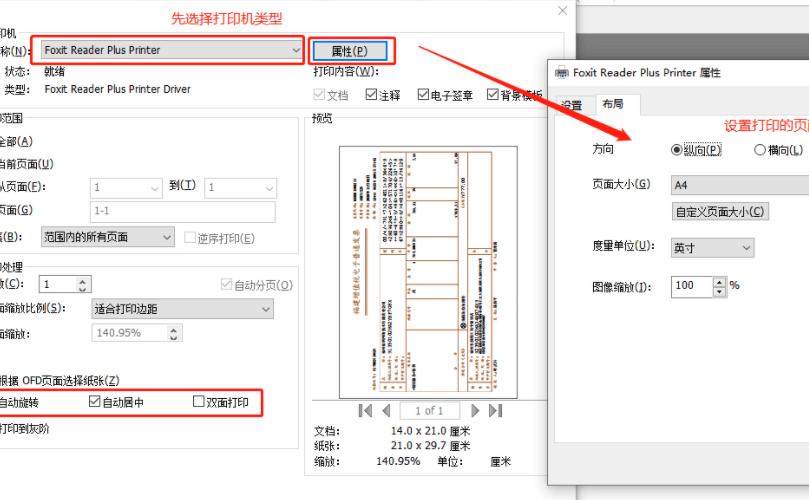Click the printer type text Foxit Reader Plus Printer Driver
The image size is (809, 500).
(x=118, y=89)
